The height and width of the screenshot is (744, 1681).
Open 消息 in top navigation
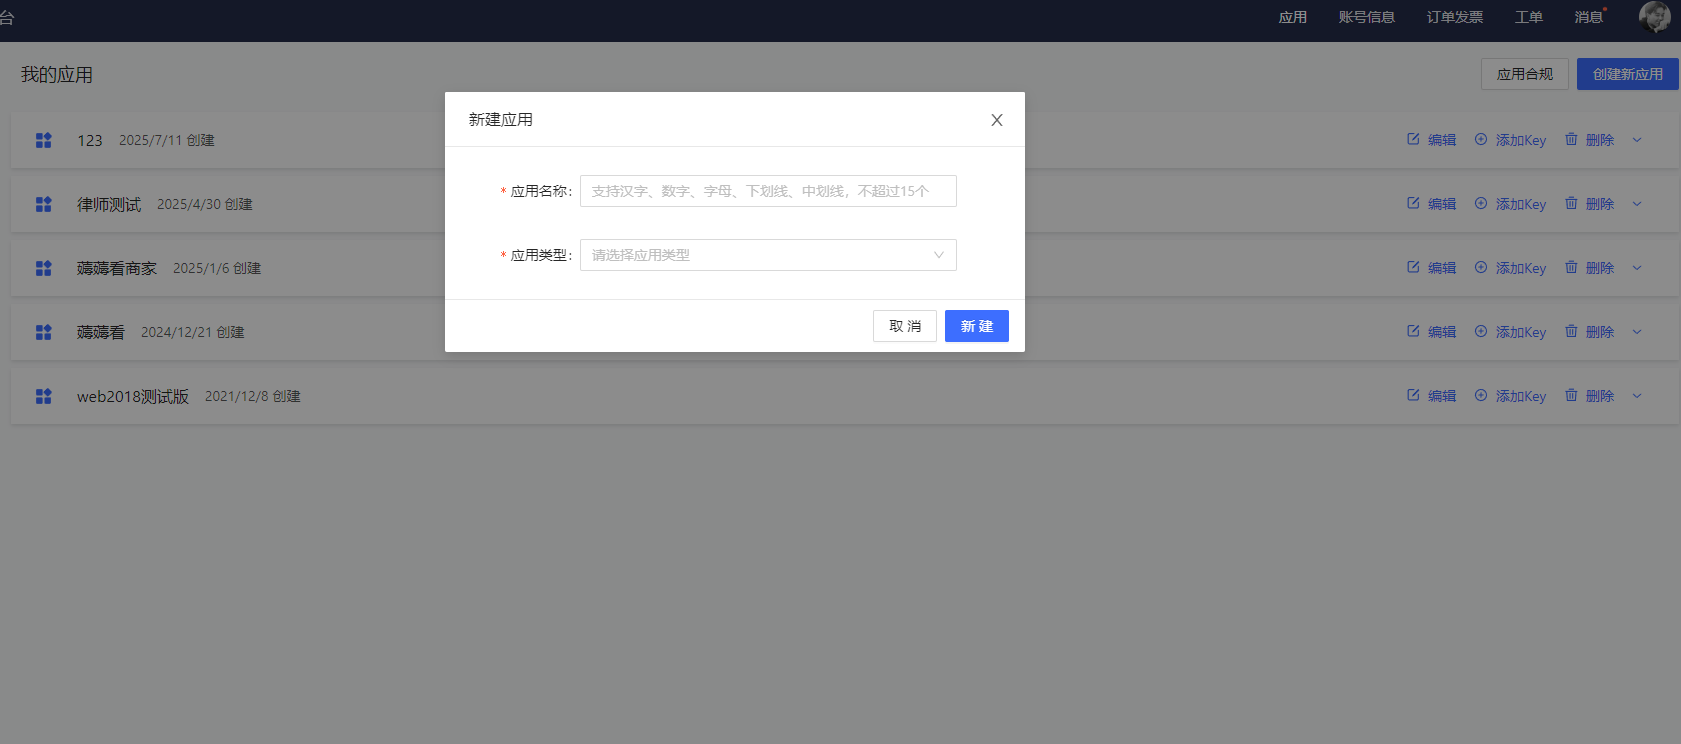(1589, 17)
